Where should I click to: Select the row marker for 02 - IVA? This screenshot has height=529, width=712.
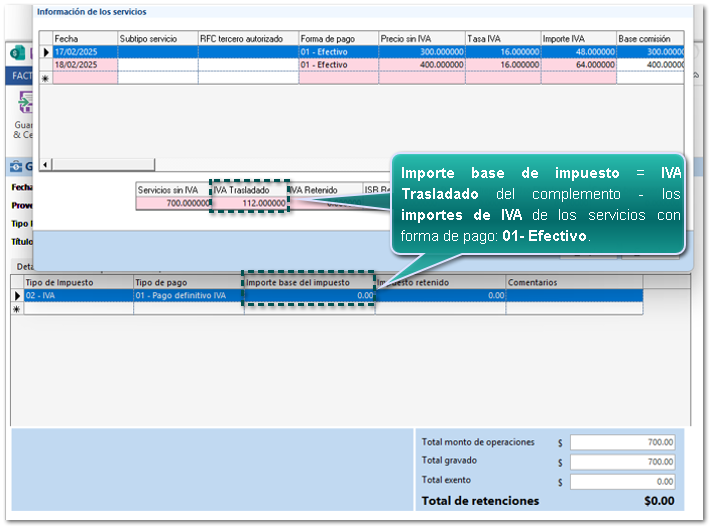click(17, 296)
